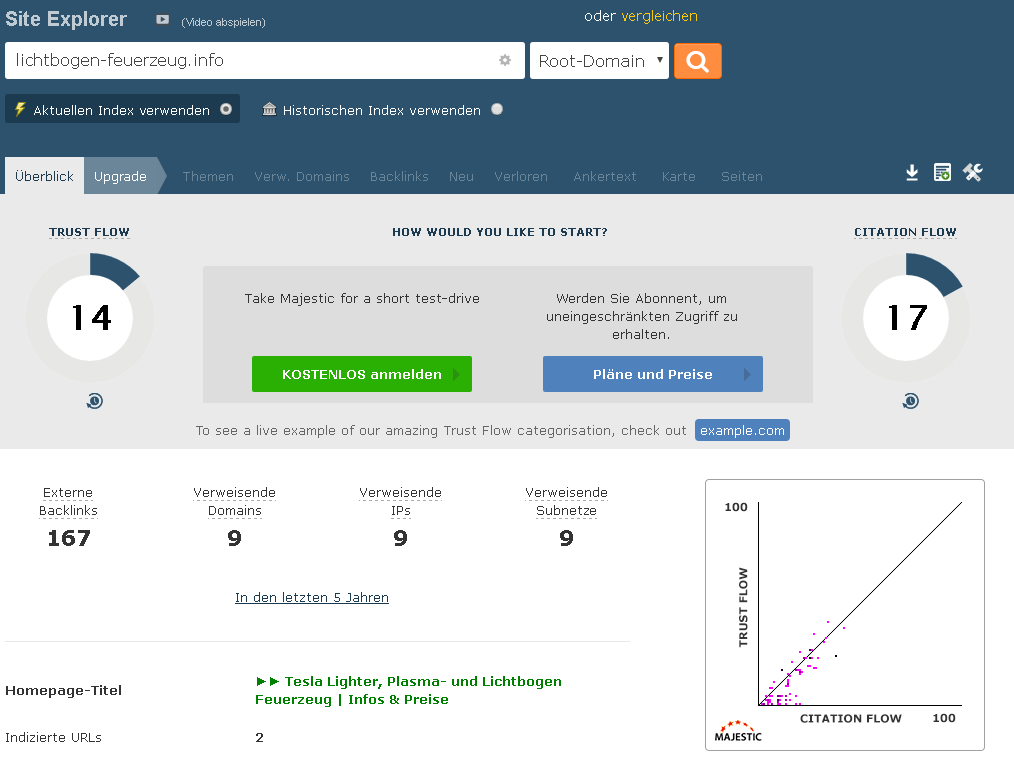Image resolution: width=1014 pixels, height=766 pixels.
Task: Click the add-to-report table icon
Action: point(942,173)
